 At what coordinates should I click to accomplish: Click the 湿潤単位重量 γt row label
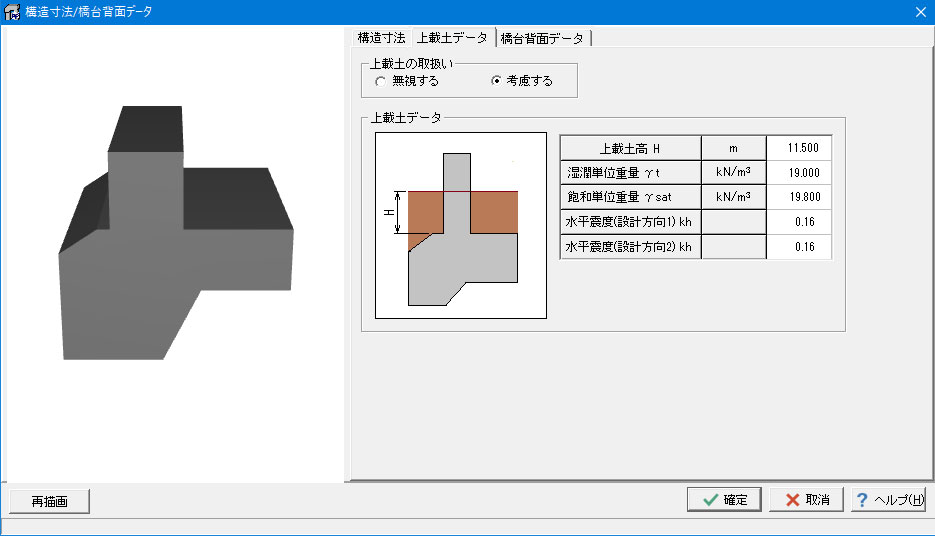630,173
